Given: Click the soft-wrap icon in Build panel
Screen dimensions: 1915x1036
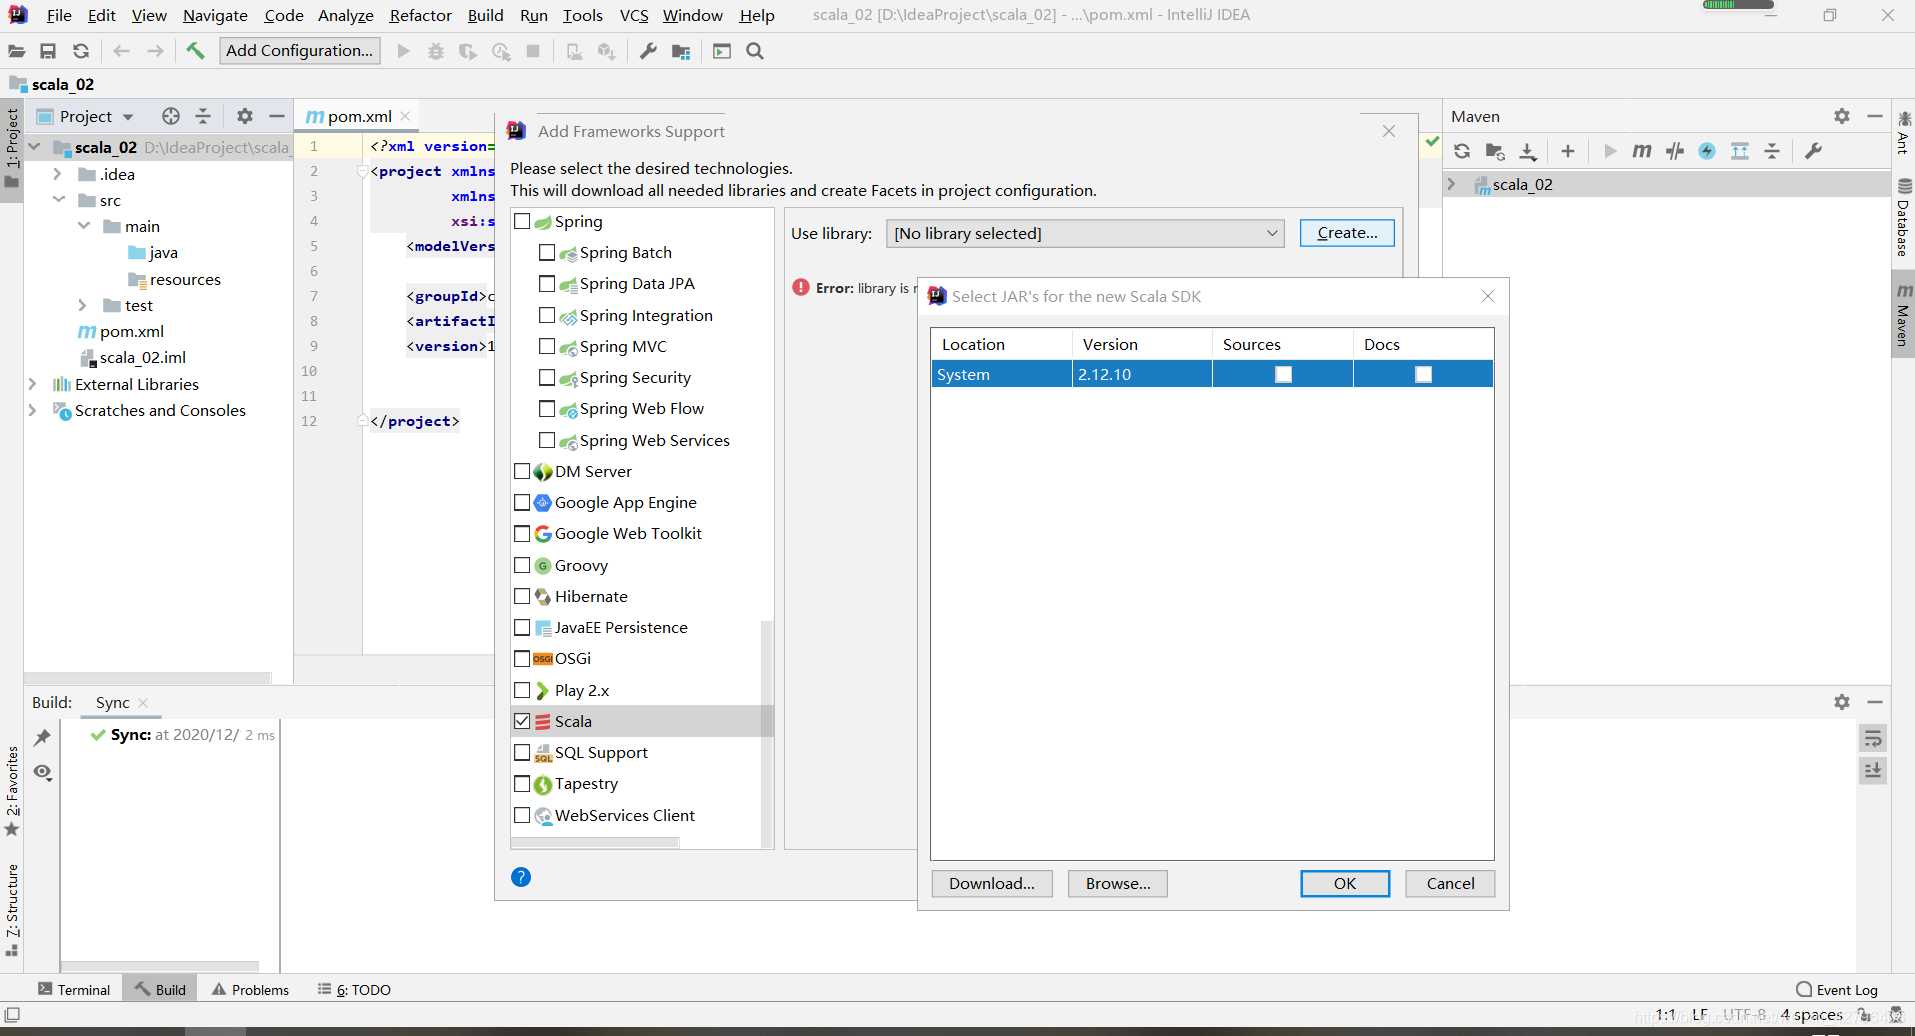Looking at the screenshot, I should pos(1873,739).
